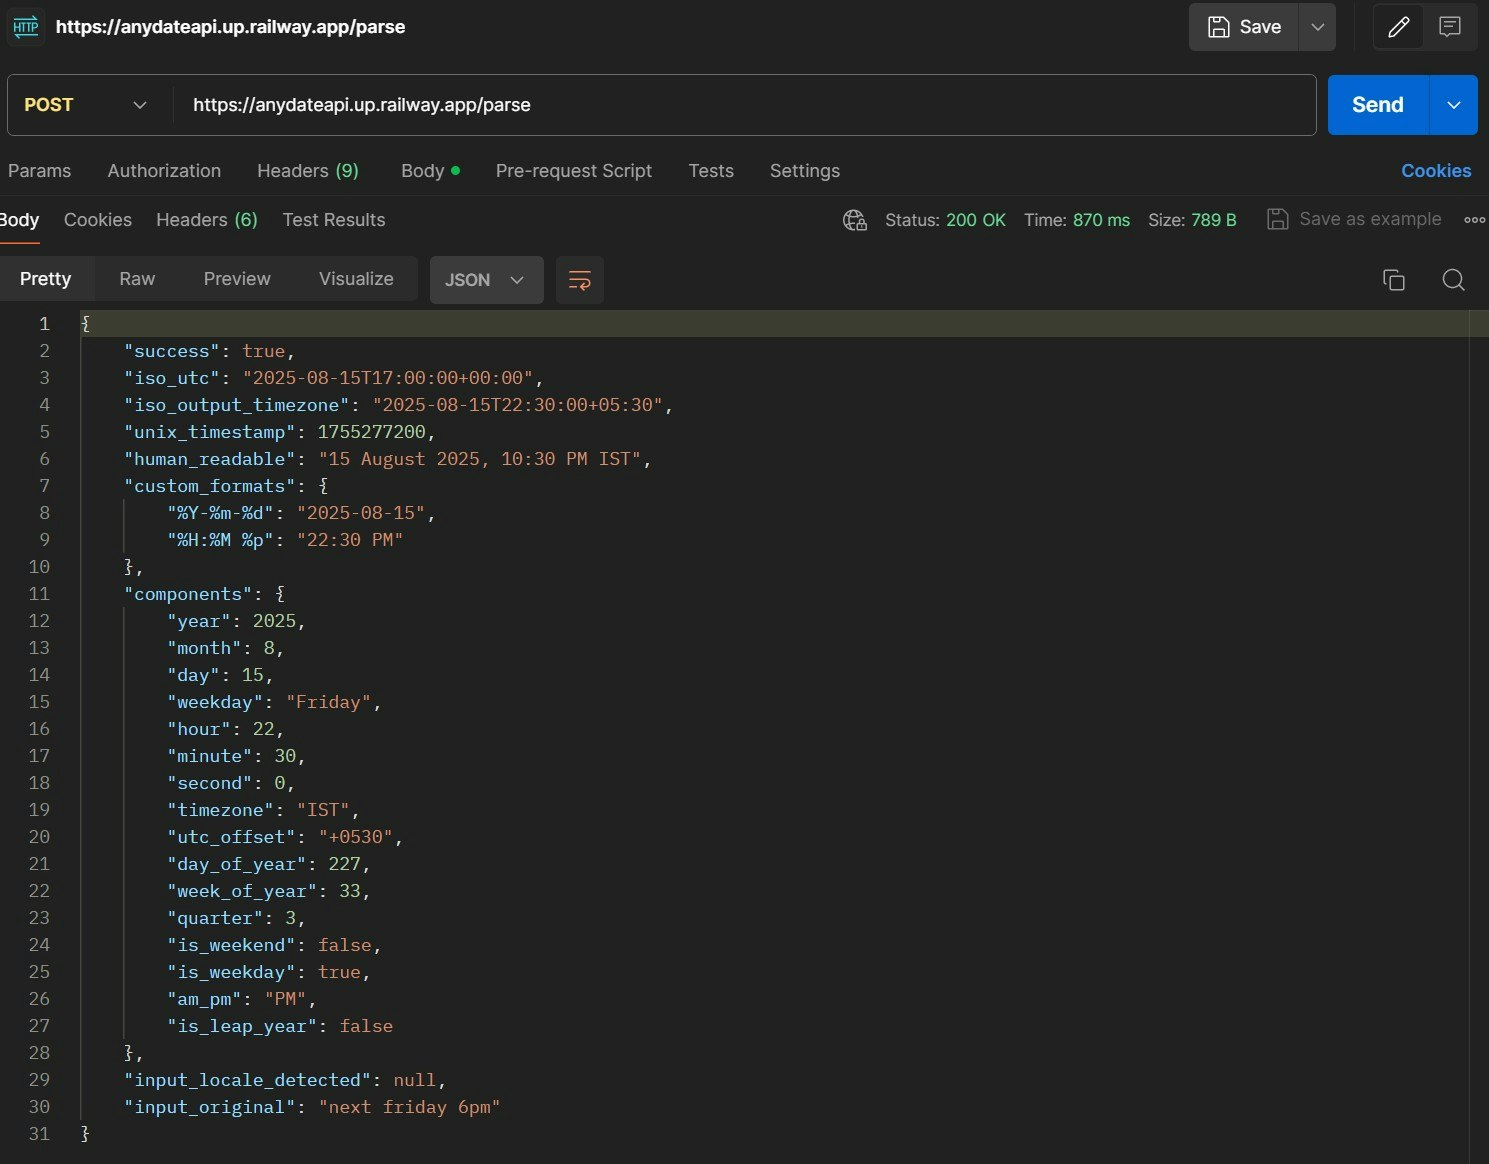This screenshot has width=1489, height=1164.
Task: Open the Pre-request Script tab
Action: (x=574, y=171)
